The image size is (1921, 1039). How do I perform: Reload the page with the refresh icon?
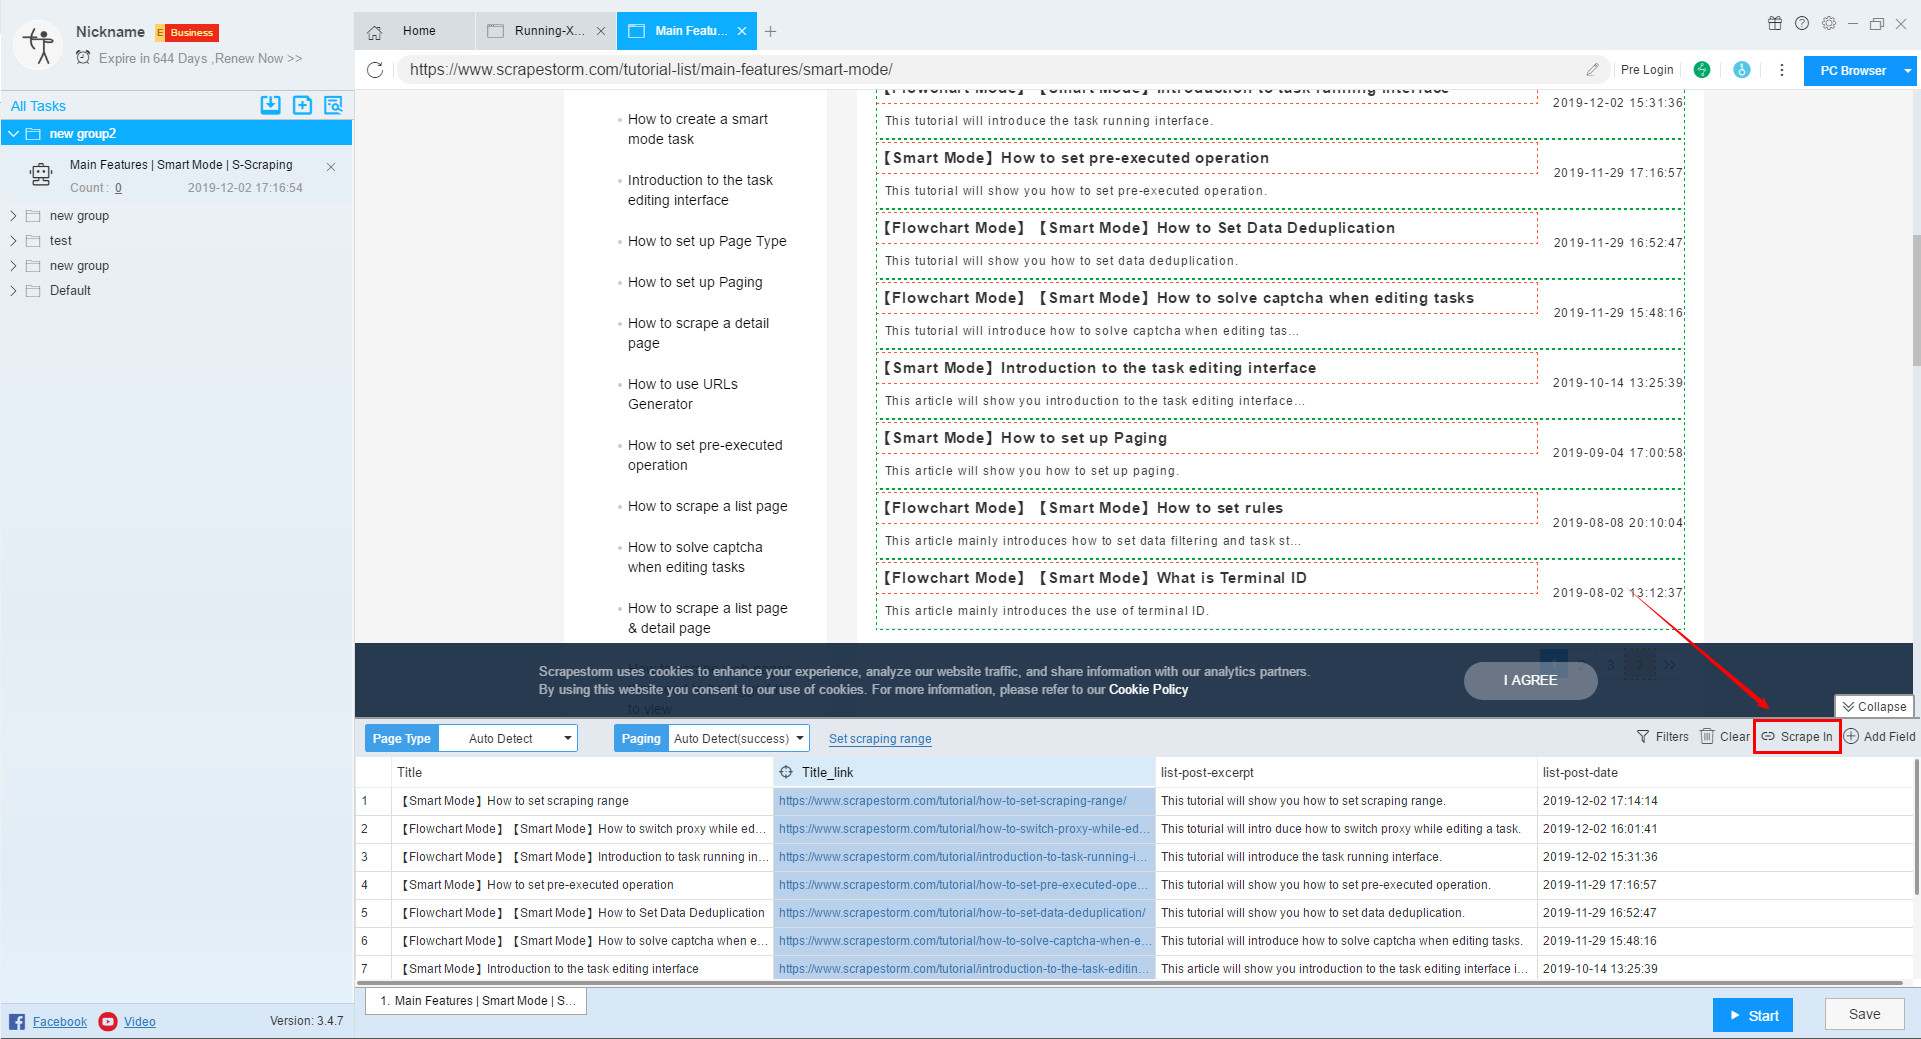375,70
